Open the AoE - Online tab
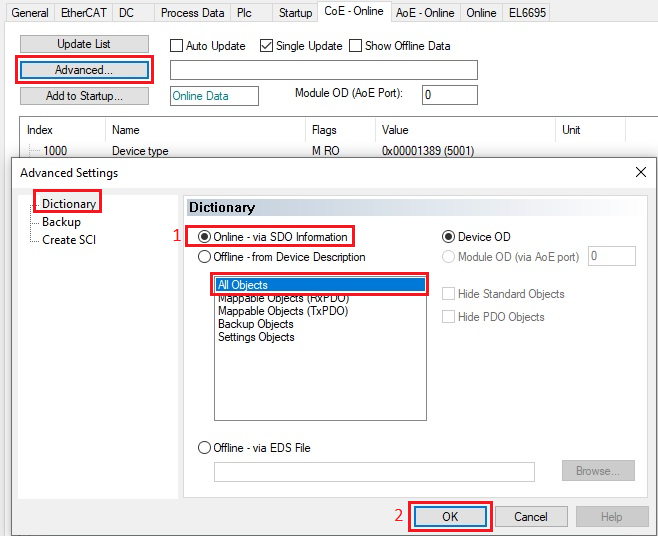The image size is (658, 536). click(x=425, y=13)
